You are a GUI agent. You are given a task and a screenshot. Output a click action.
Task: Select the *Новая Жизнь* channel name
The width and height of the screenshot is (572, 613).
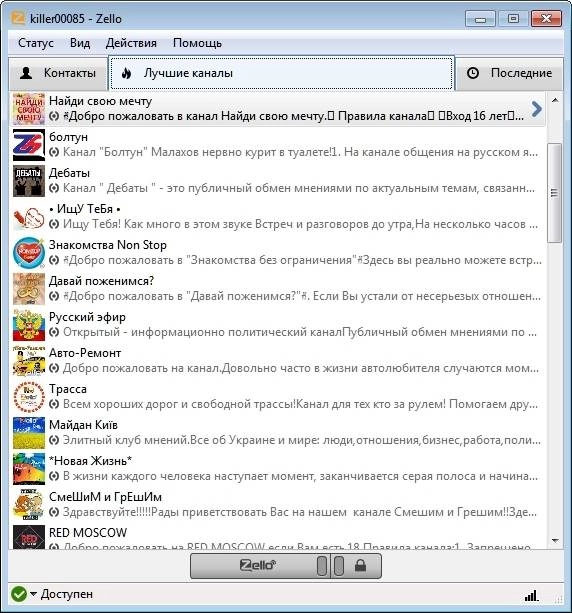point(90,461)
